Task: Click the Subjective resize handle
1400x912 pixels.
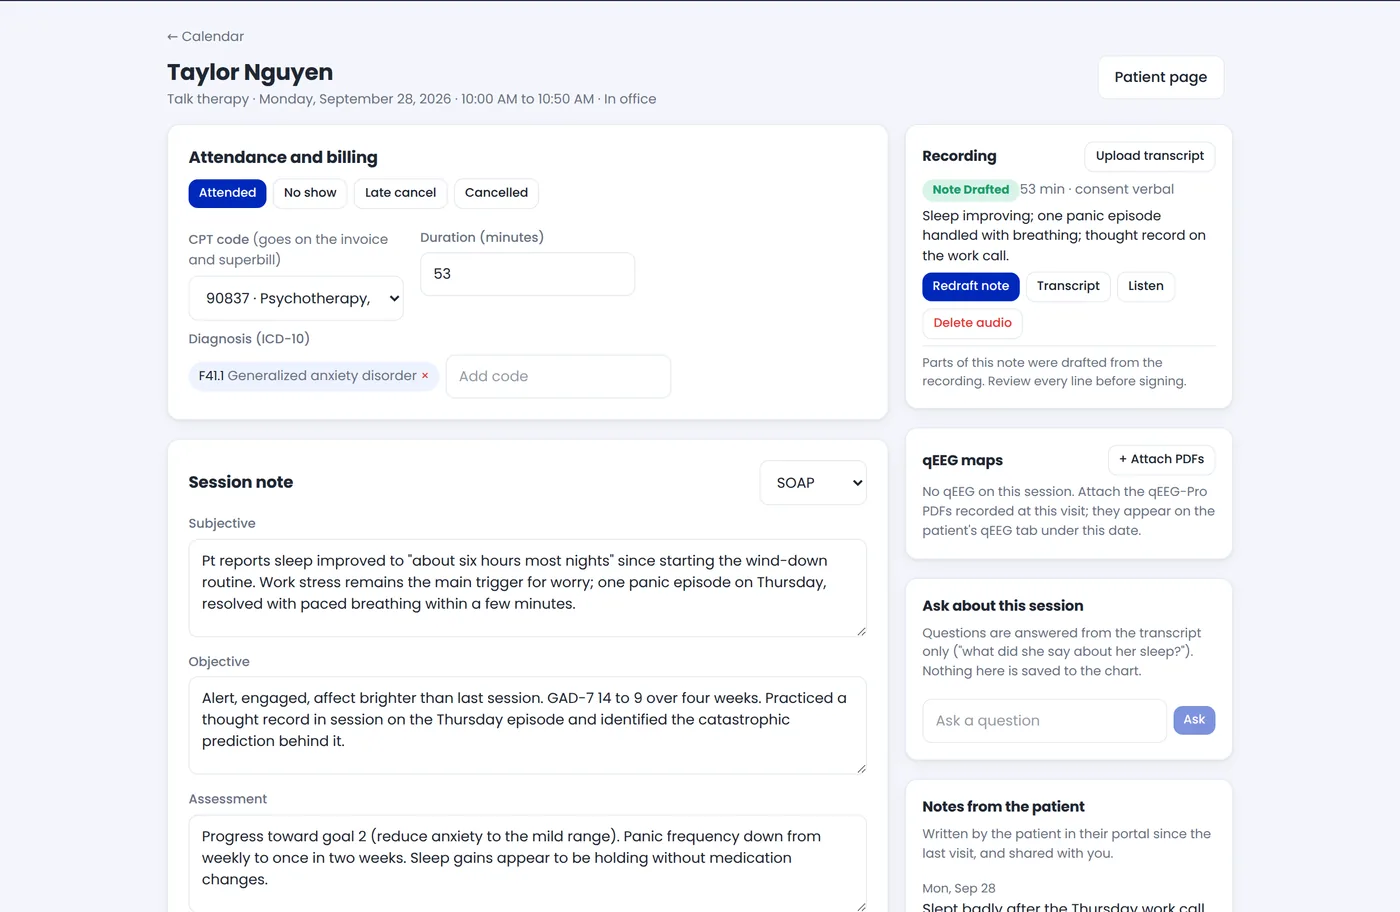Action: click(861, 631)
